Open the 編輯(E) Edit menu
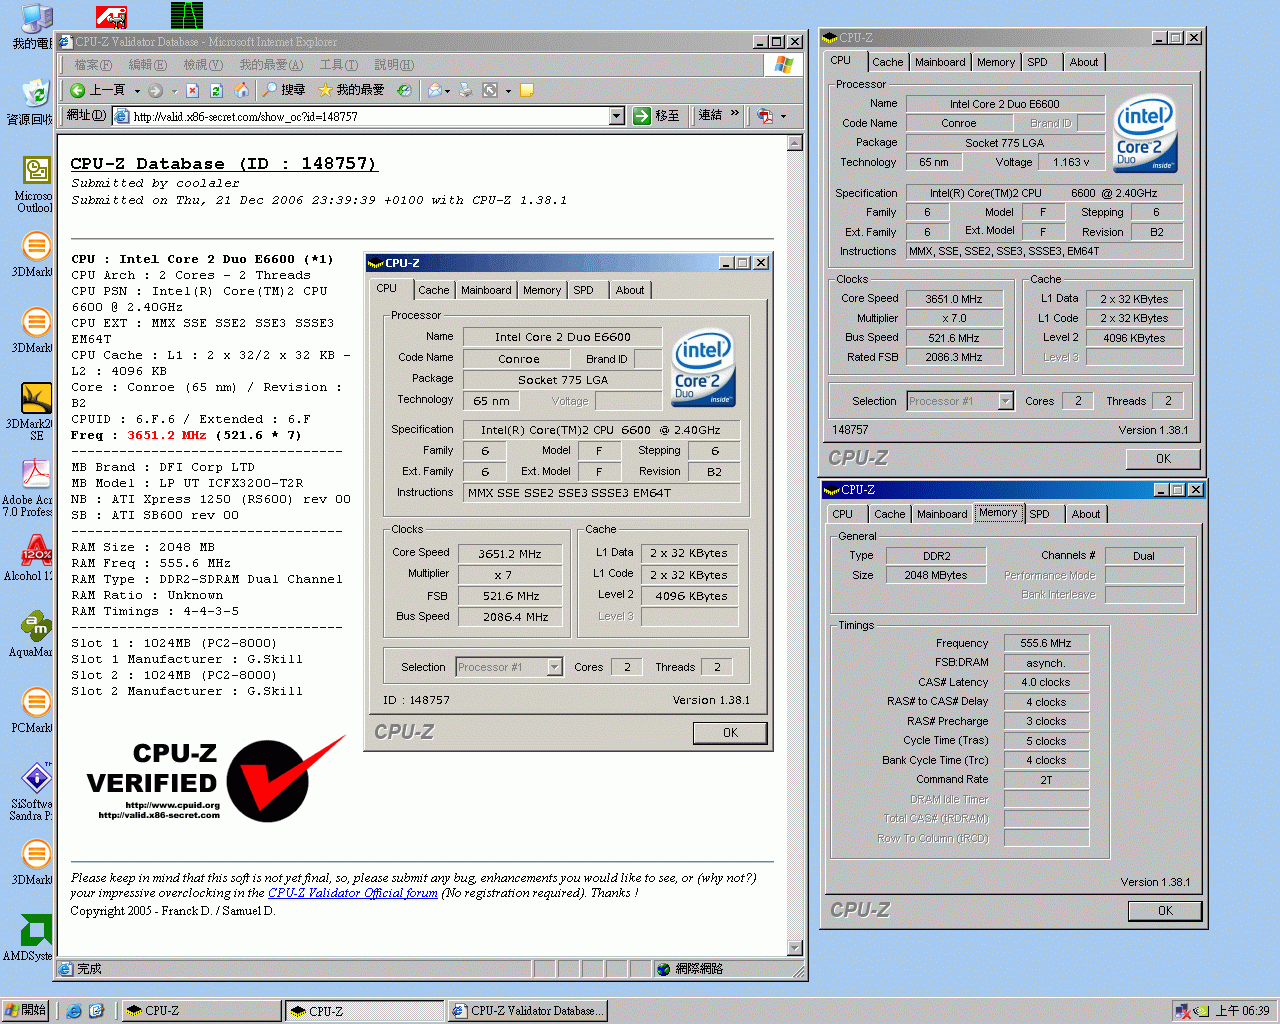 (x=147, y=65)
